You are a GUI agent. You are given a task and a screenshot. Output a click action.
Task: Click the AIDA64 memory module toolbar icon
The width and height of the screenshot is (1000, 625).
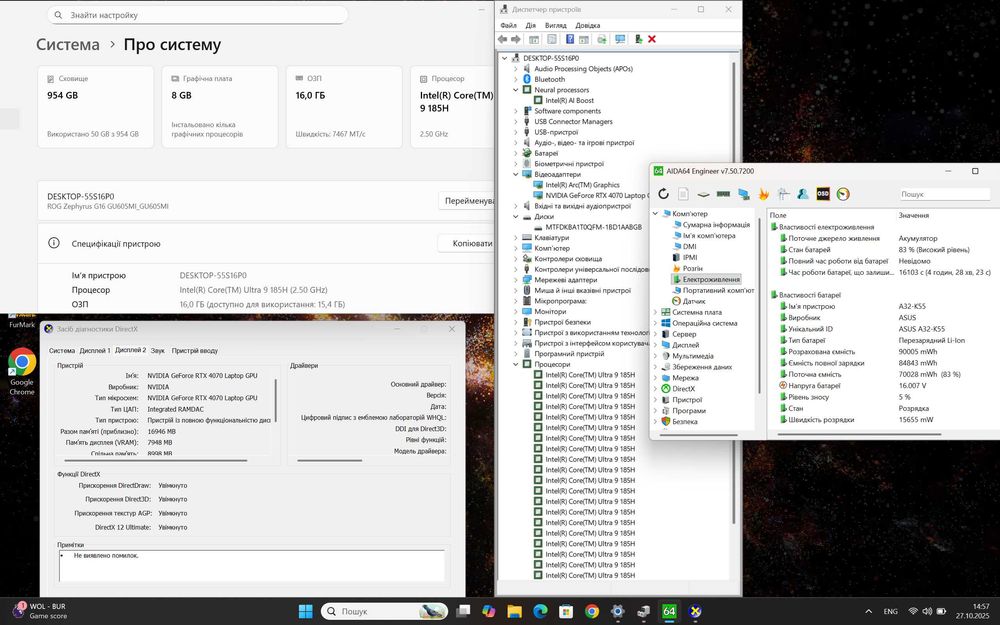coord(723,194)
